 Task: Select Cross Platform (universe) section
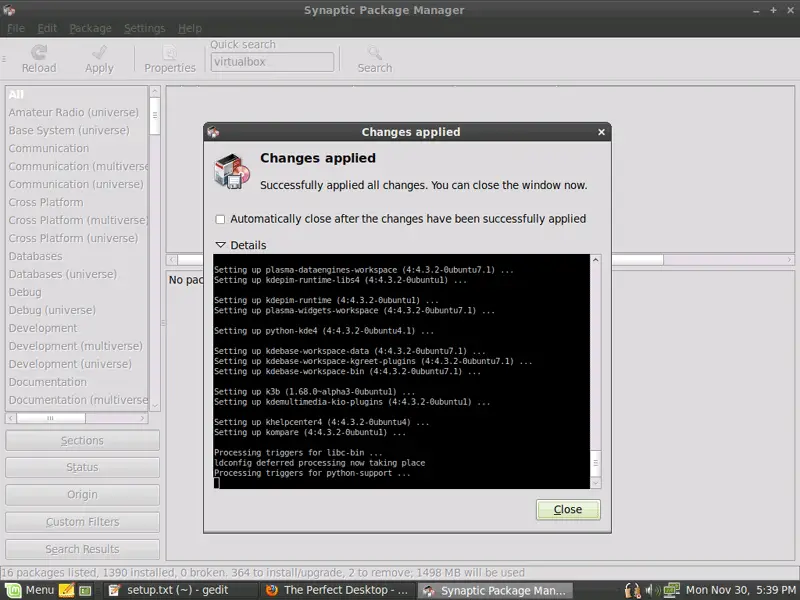point(77,238)
